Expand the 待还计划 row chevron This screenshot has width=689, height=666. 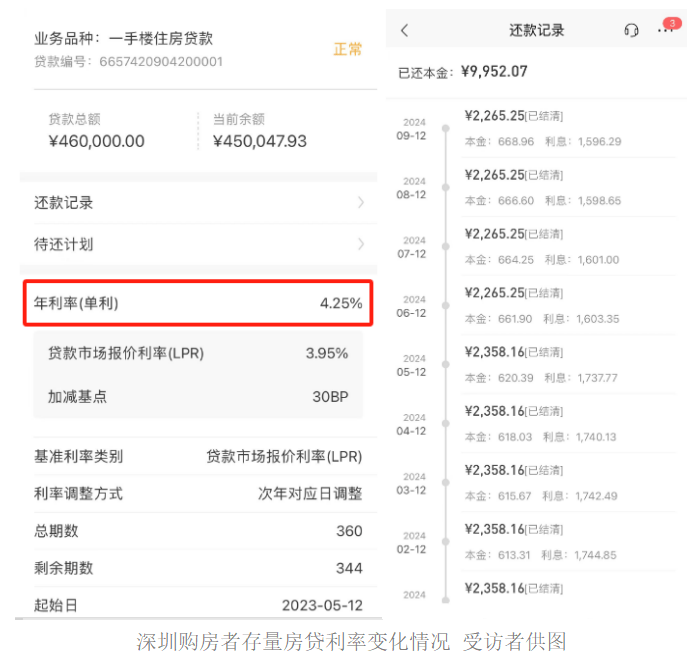coord(360,244)
